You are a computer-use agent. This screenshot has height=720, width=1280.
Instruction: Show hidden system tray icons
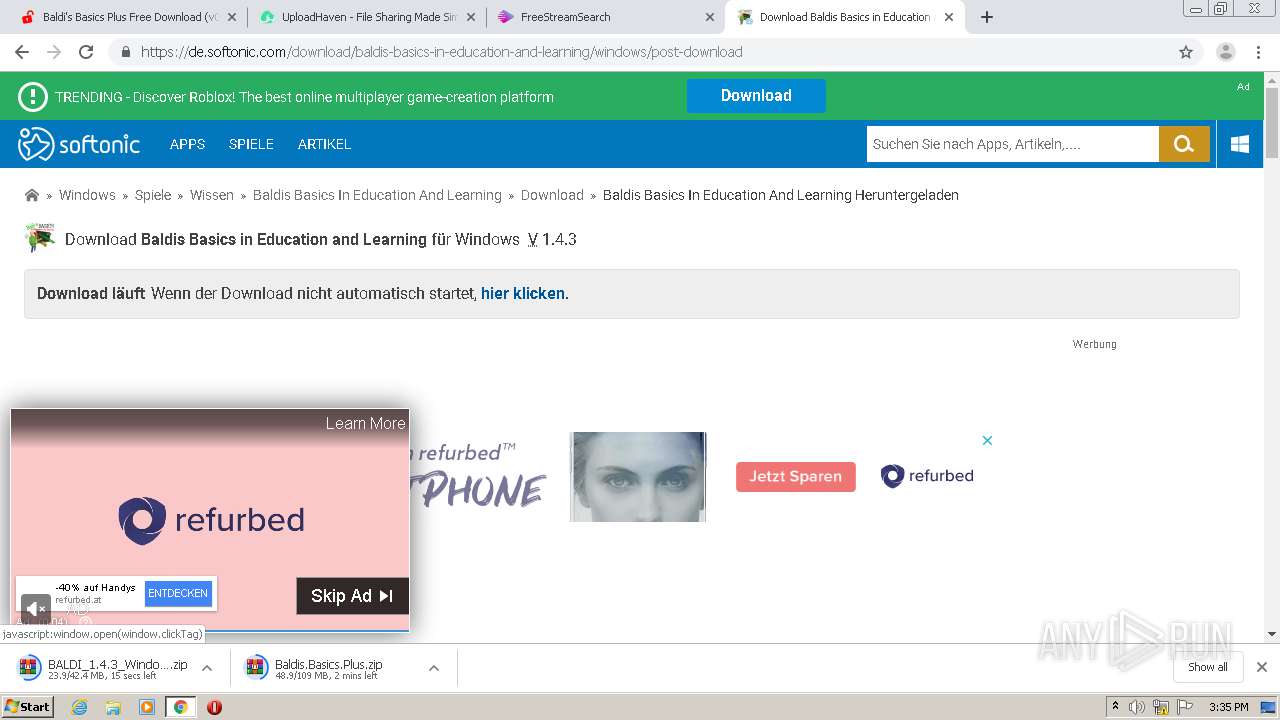point(1115,707)
